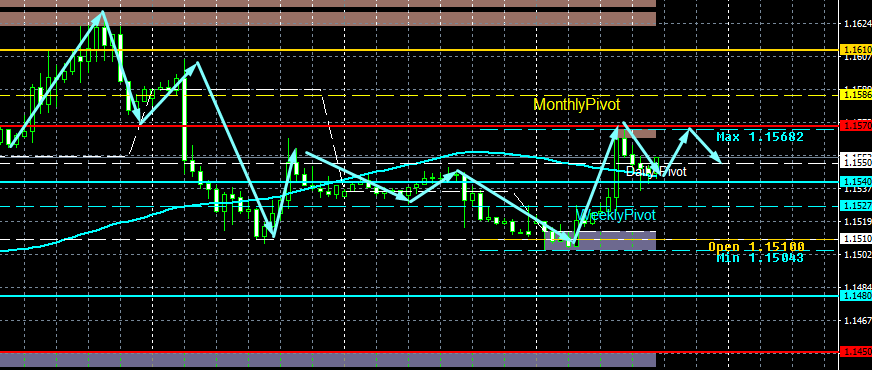Select the solid yellow 1.1610 horizontal line
872x370 pixels.
pyautogui.click(x=420, y=50)
